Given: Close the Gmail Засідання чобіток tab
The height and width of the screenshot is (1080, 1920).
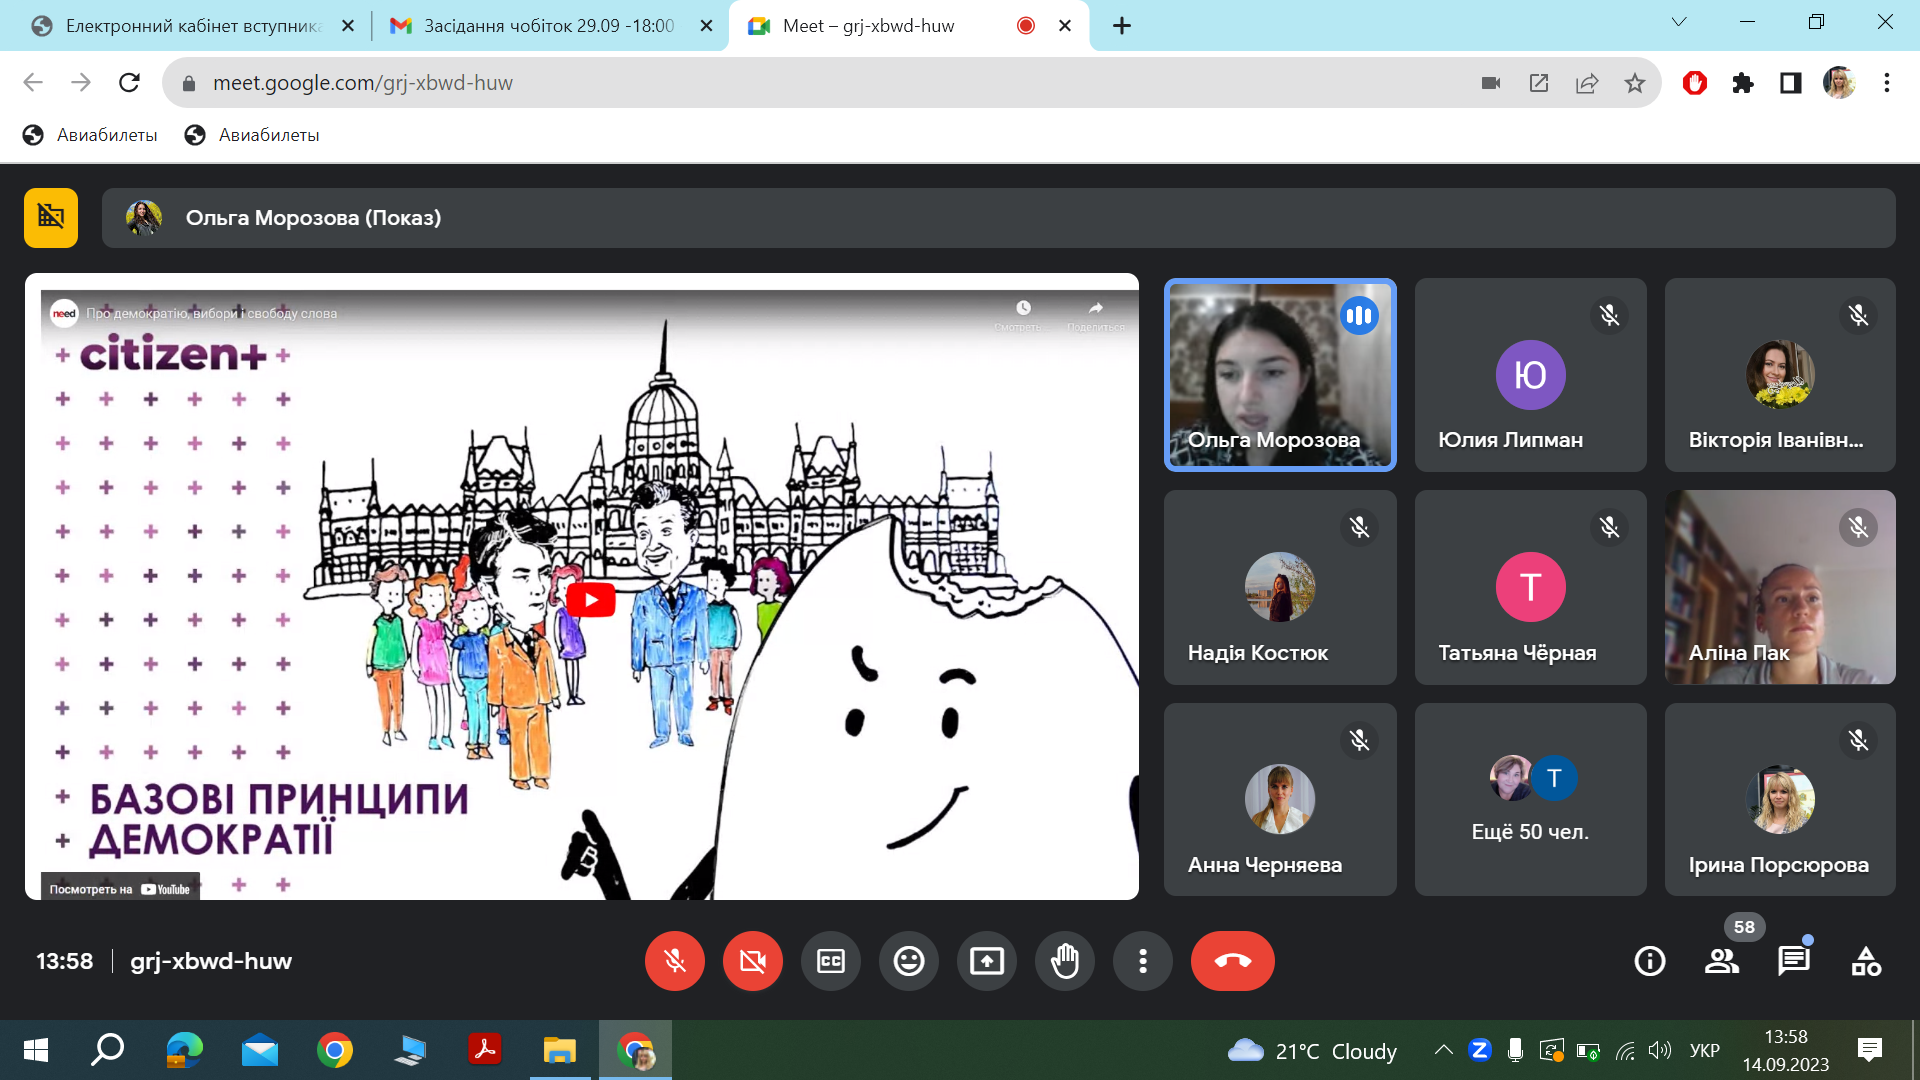Looking at the screenshot, I should click(706, 26).
